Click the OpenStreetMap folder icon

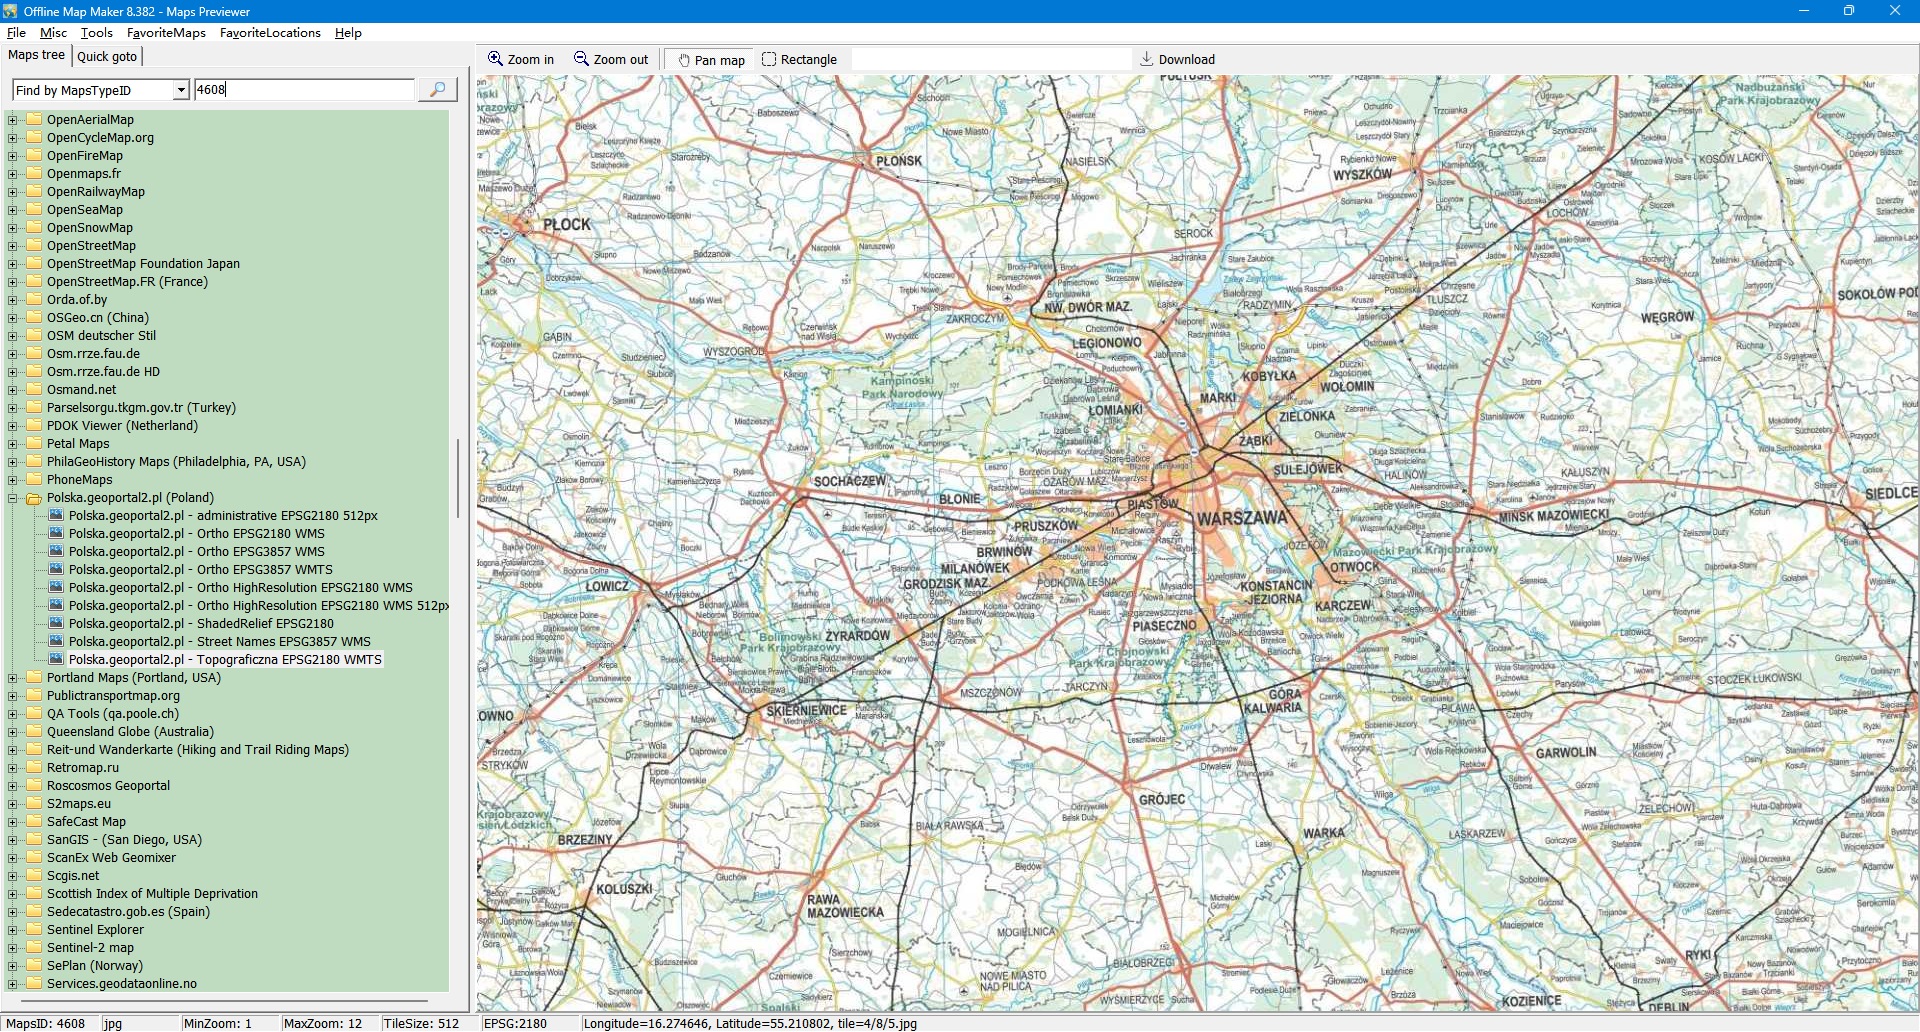[x=34, y=246]
